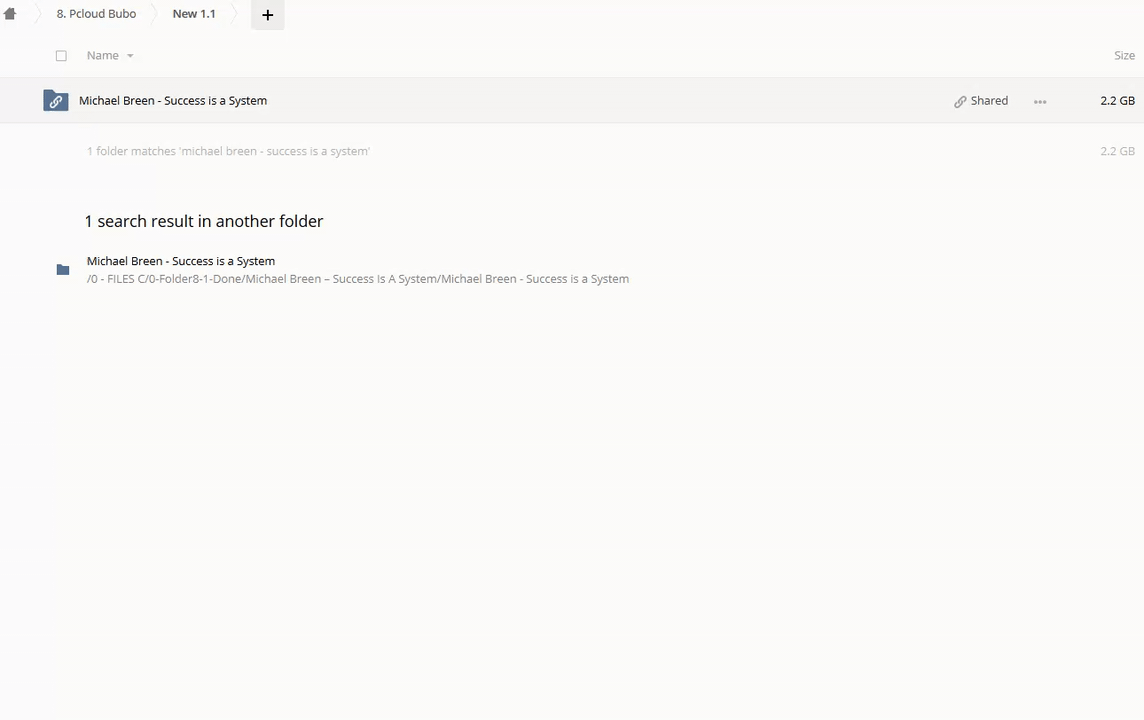
Task: Open the Shared status label
Action: click(x=989, y=101)
